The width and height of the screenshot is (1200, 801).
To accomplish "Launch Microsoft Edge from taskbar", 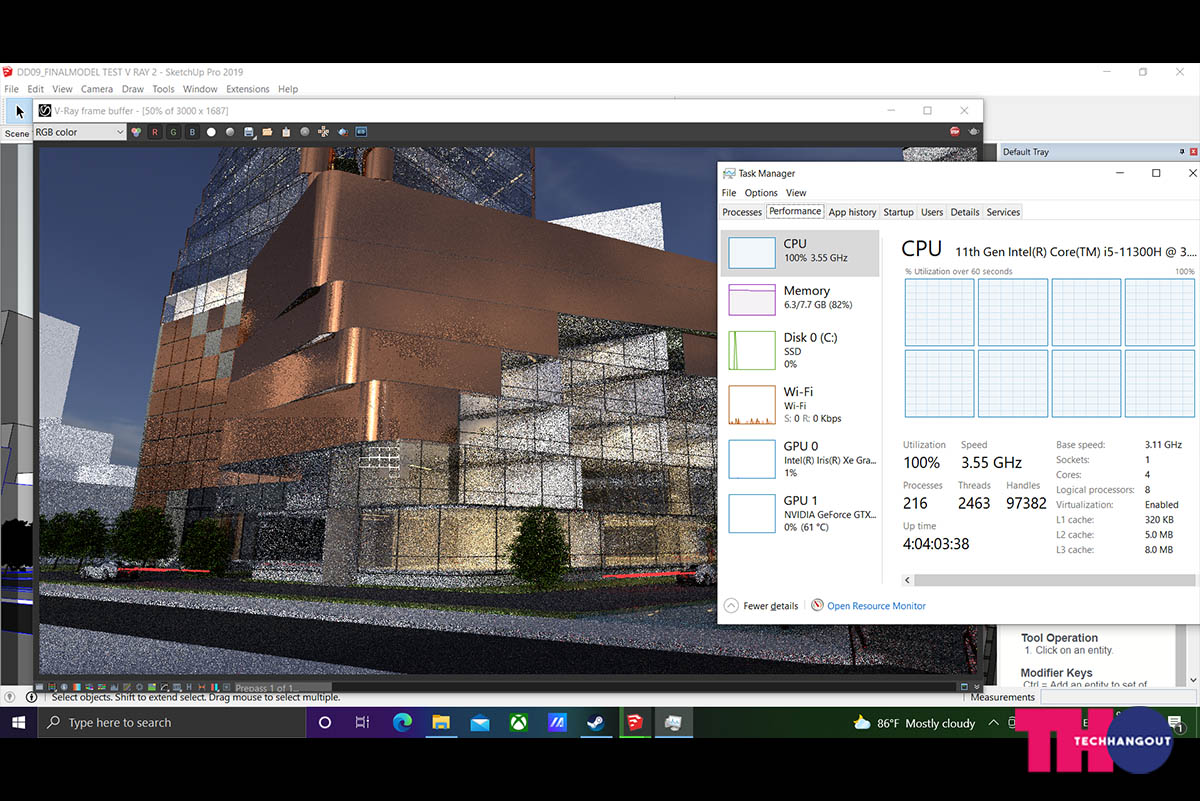I will coord(402,723).
